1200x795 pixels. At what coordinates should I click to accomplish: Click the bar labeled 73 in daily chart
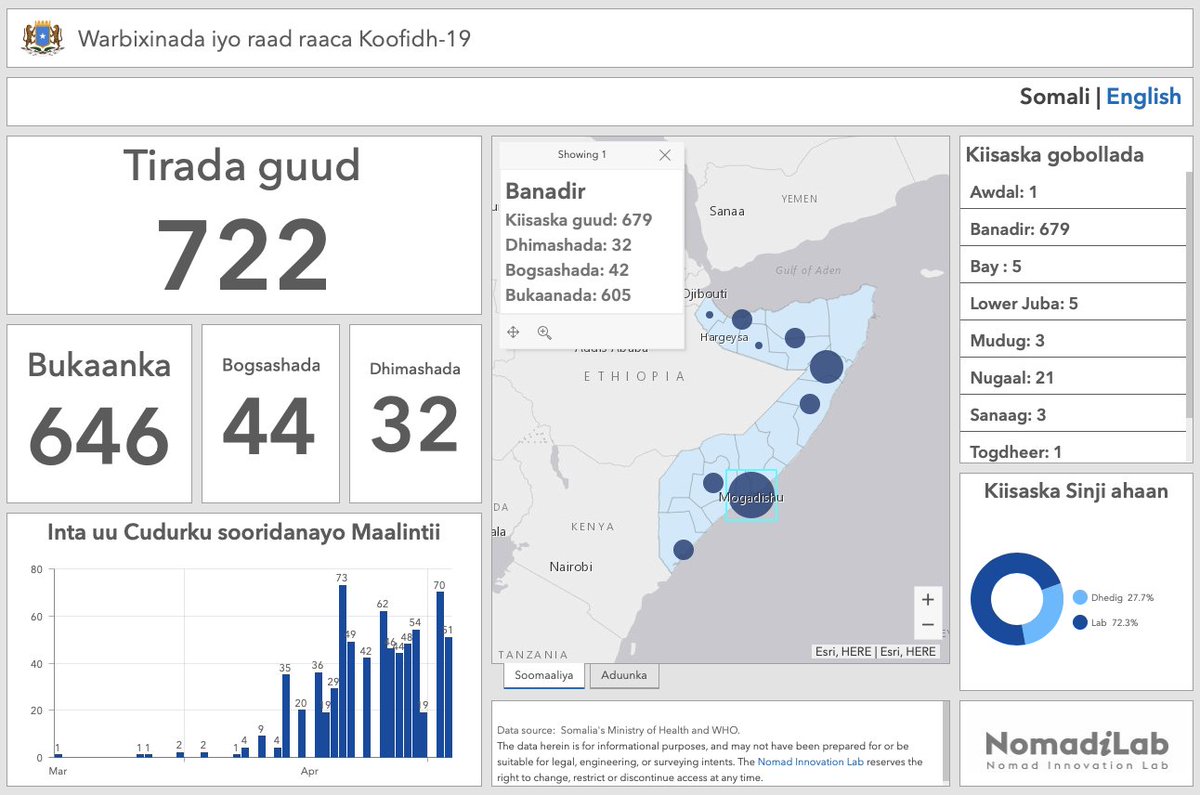pos(342,671)
